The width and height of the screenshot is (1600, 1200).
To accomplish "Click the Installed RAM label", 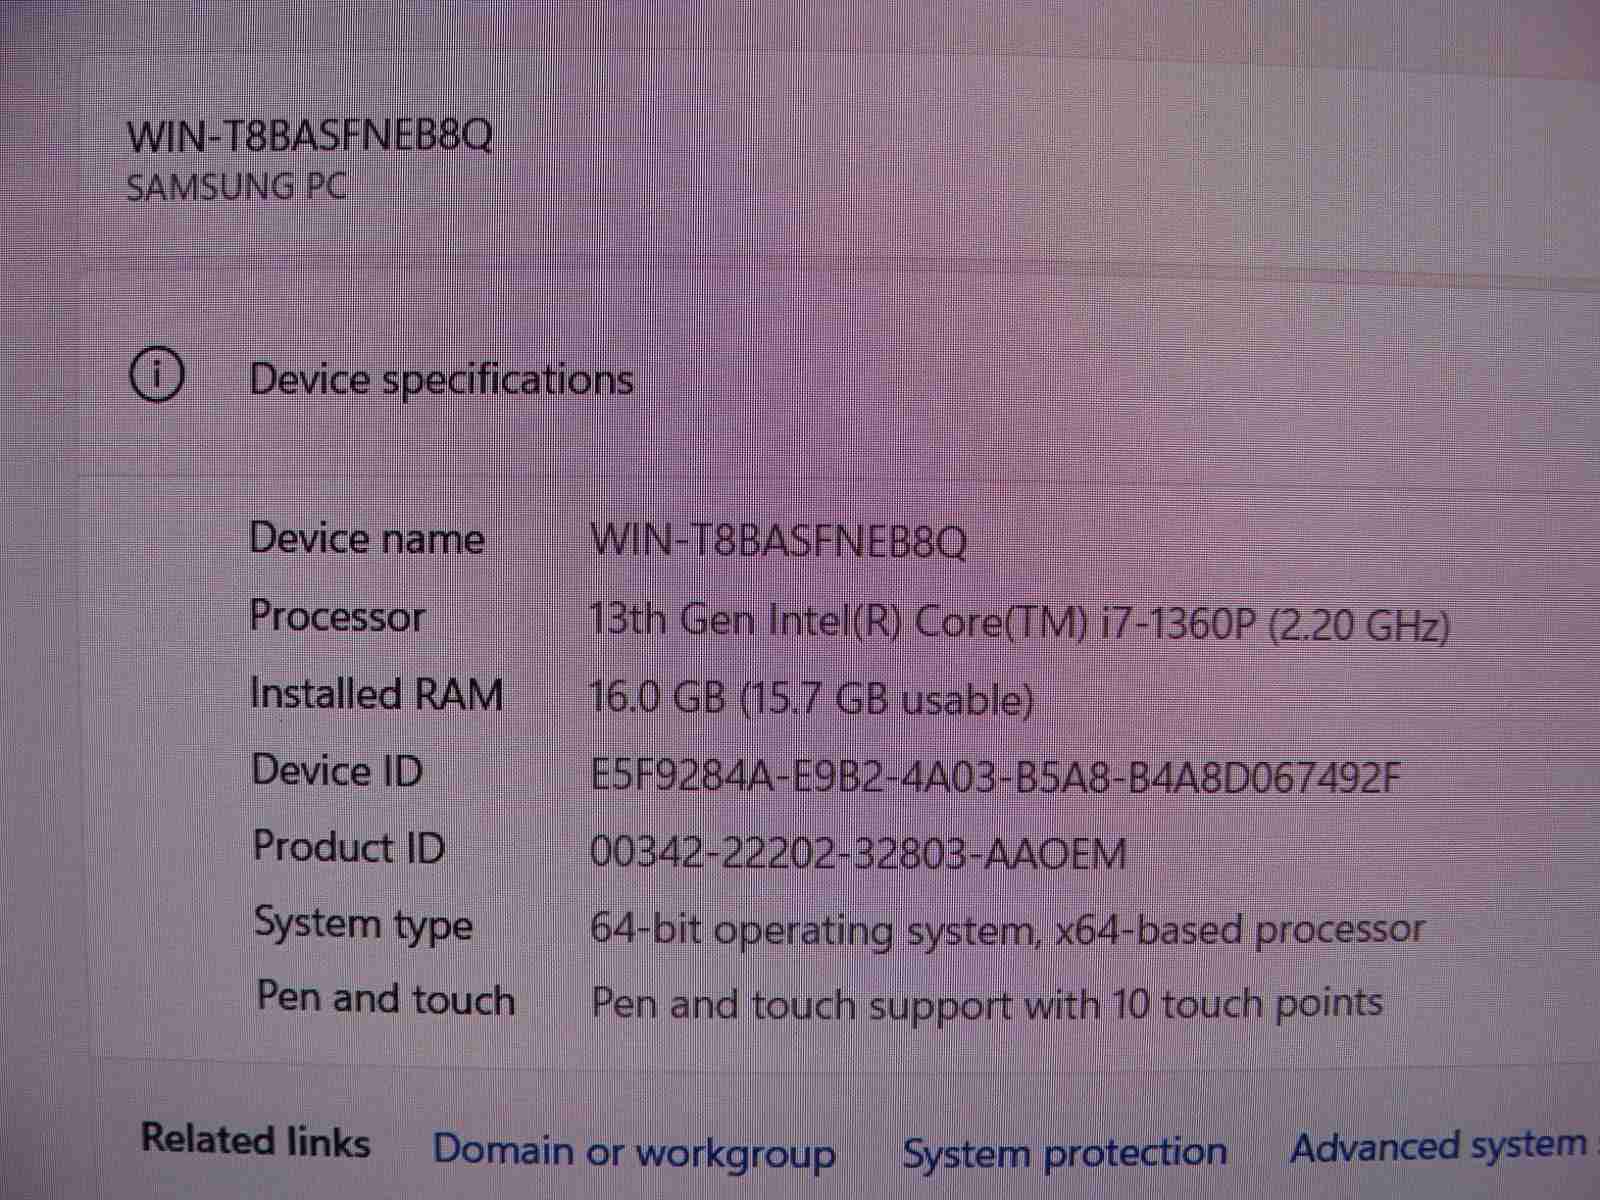I will point(377,694).
